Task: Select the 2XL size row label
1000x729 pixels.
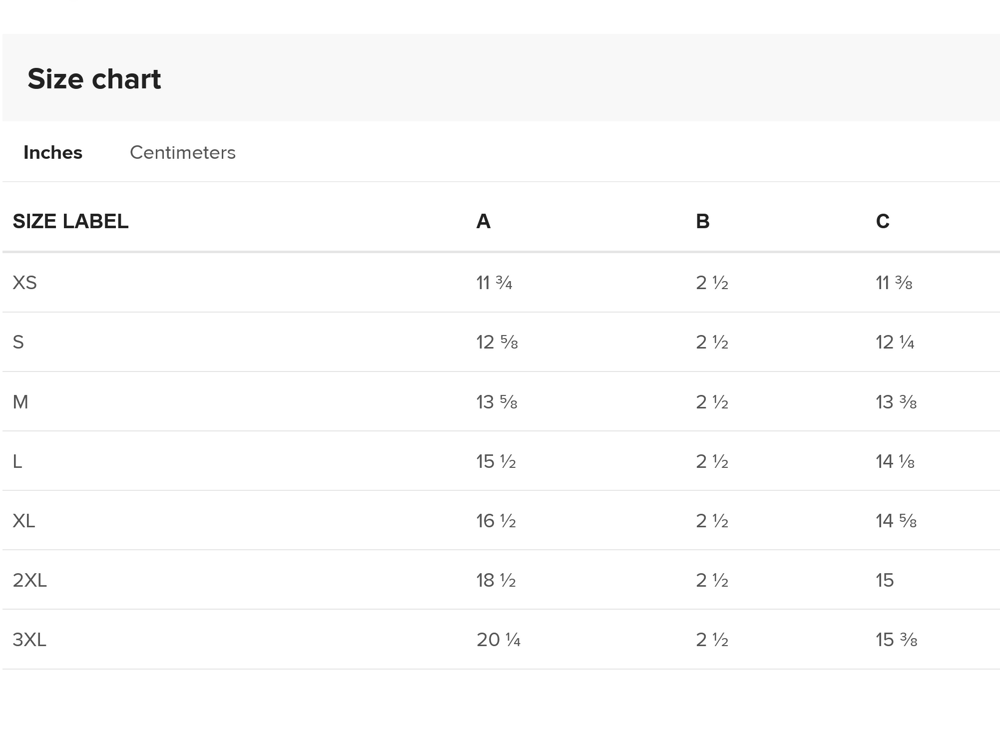Action: (x=29, y=580)
